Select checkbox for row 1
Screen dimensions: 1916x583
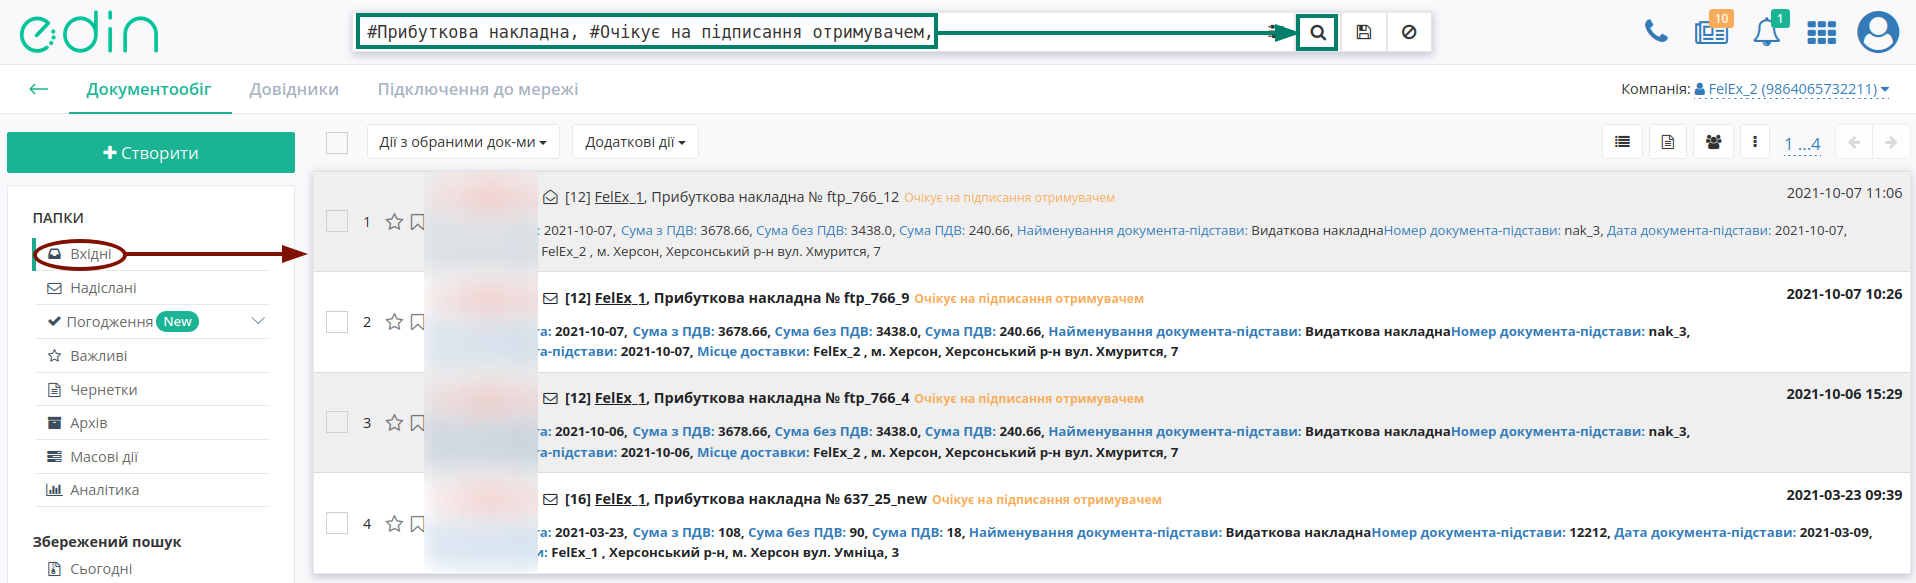point(337,221)
